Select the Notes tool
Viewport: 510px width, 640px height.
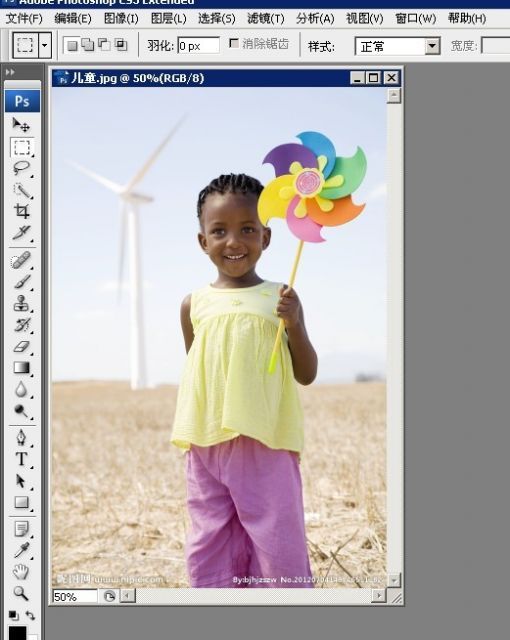click(21, 529)
